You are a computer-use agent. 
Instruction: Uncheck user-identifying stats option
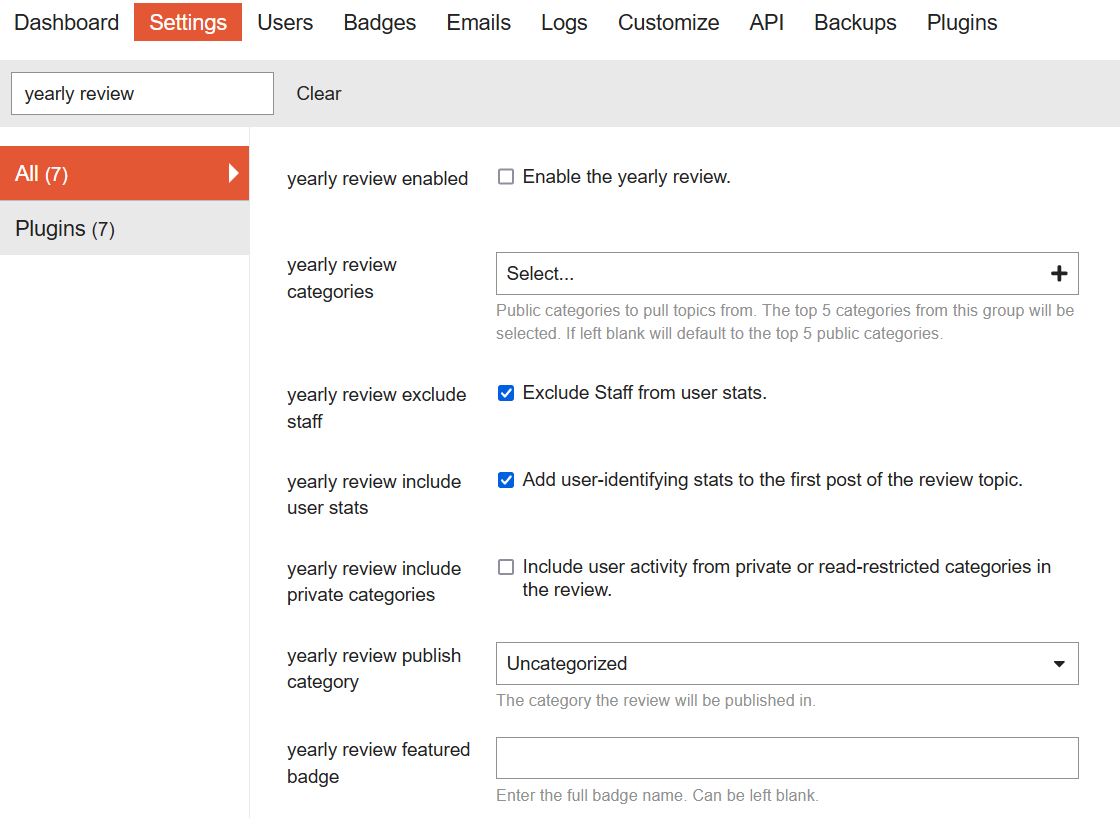tap(506, 478)
